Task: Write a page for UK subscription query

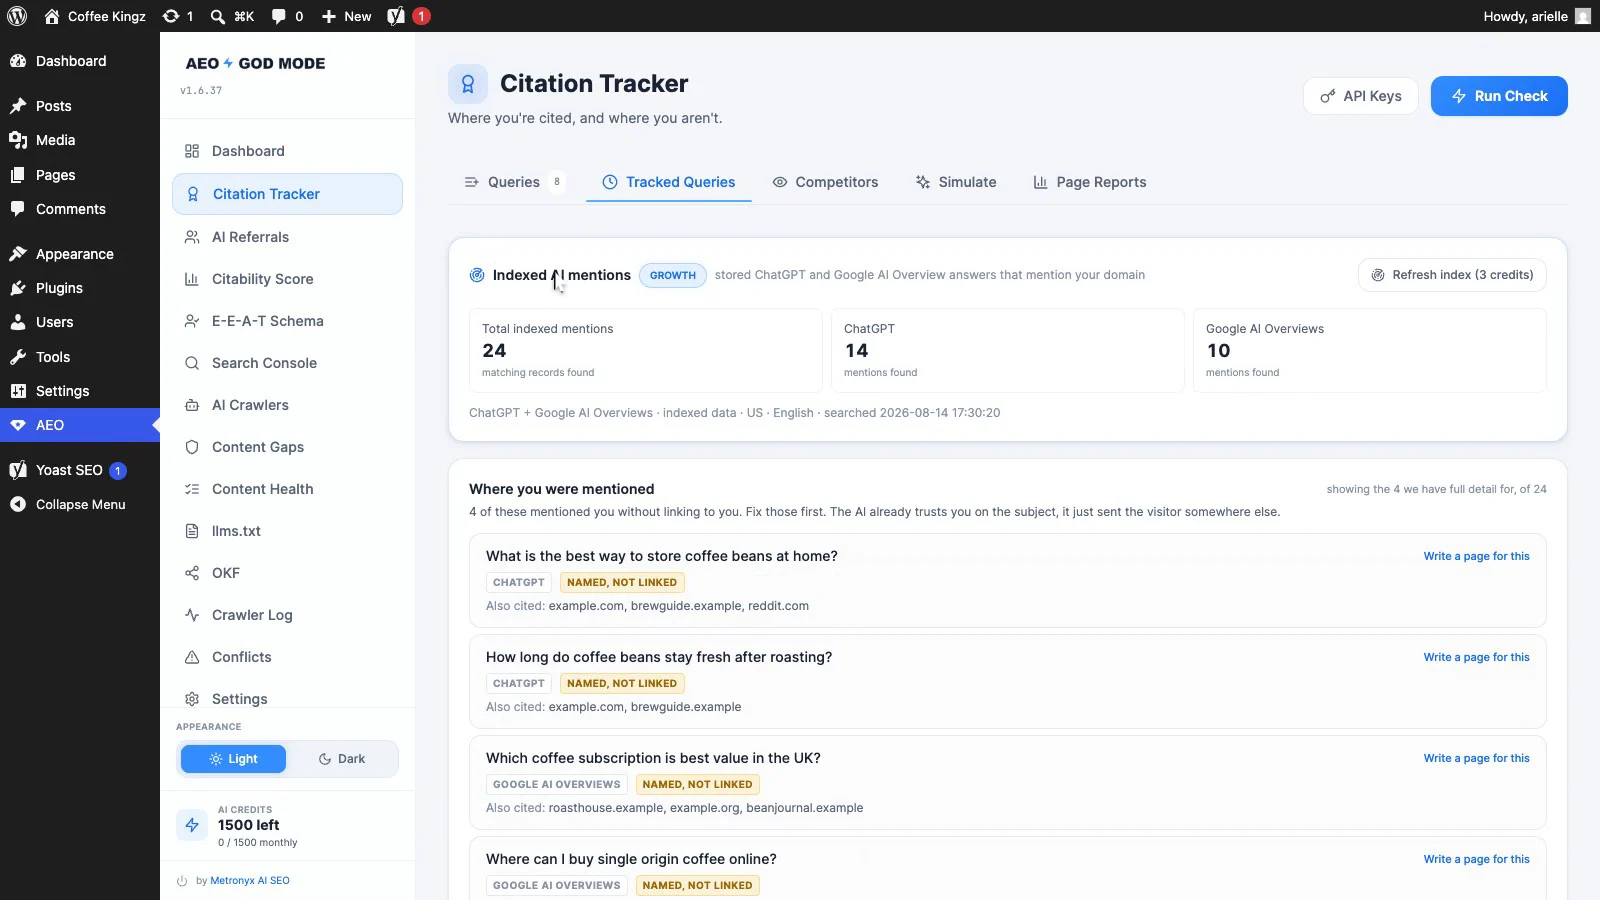Action: 1476,758
